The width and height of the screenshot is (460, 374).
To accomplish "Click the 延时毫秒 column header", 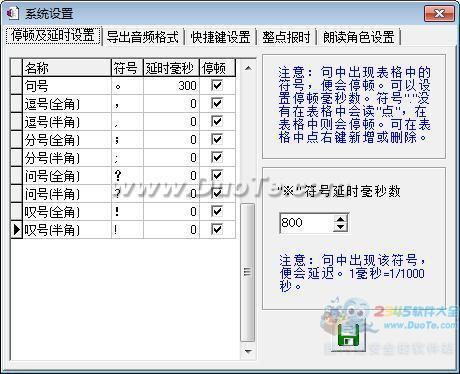I will click(x=171, y=68).
